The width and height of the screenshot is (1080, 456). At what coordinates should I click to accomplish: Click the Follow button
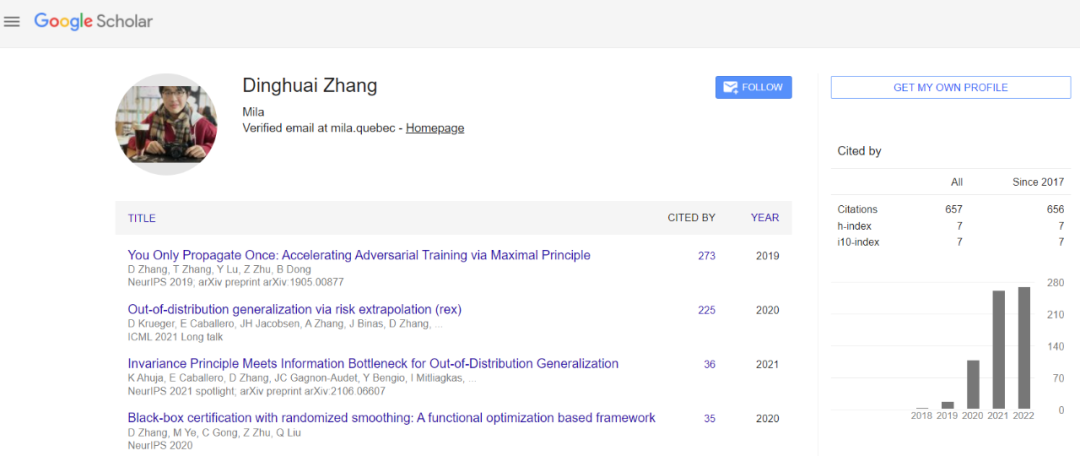click(753, 87)
